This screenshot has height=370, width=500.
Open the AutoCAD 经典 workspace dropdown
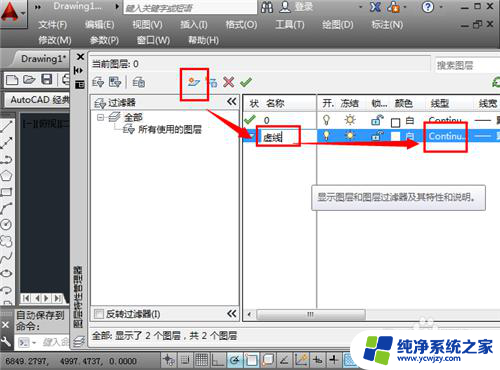[x=37, y=99]
